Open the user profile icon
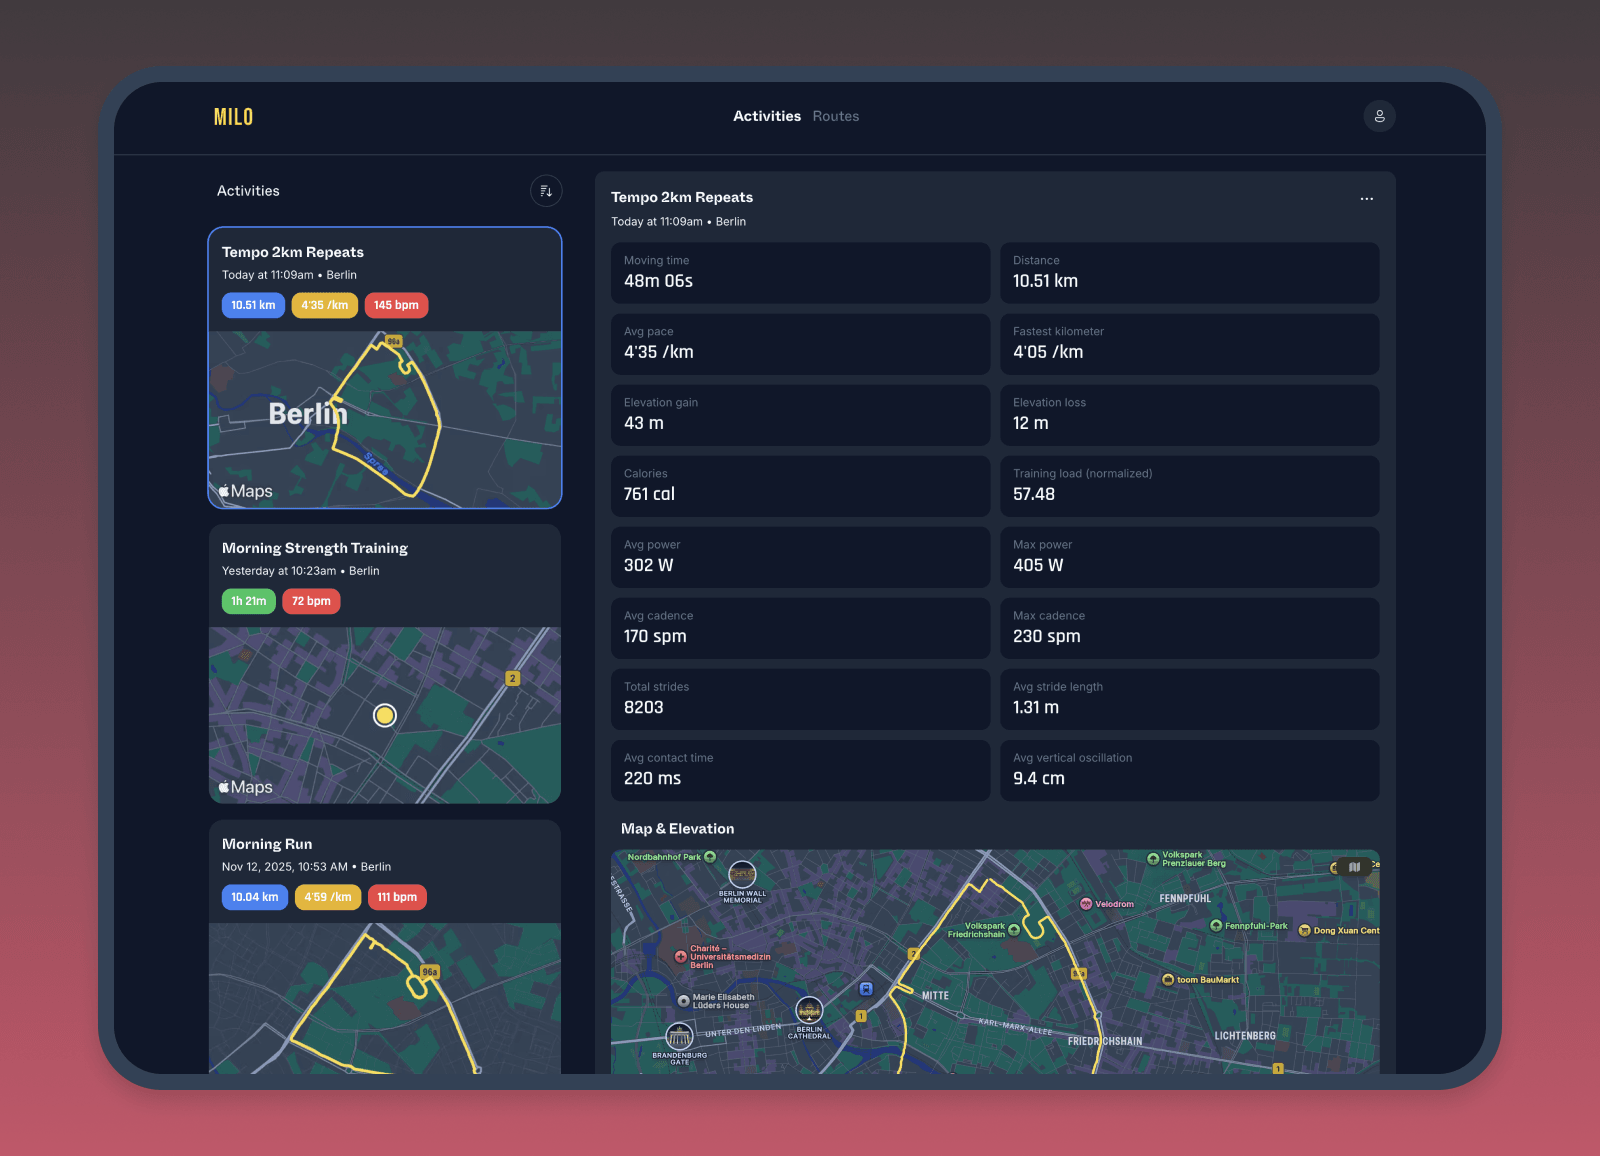The image size is (1600, 1156). pos(1379,116)
